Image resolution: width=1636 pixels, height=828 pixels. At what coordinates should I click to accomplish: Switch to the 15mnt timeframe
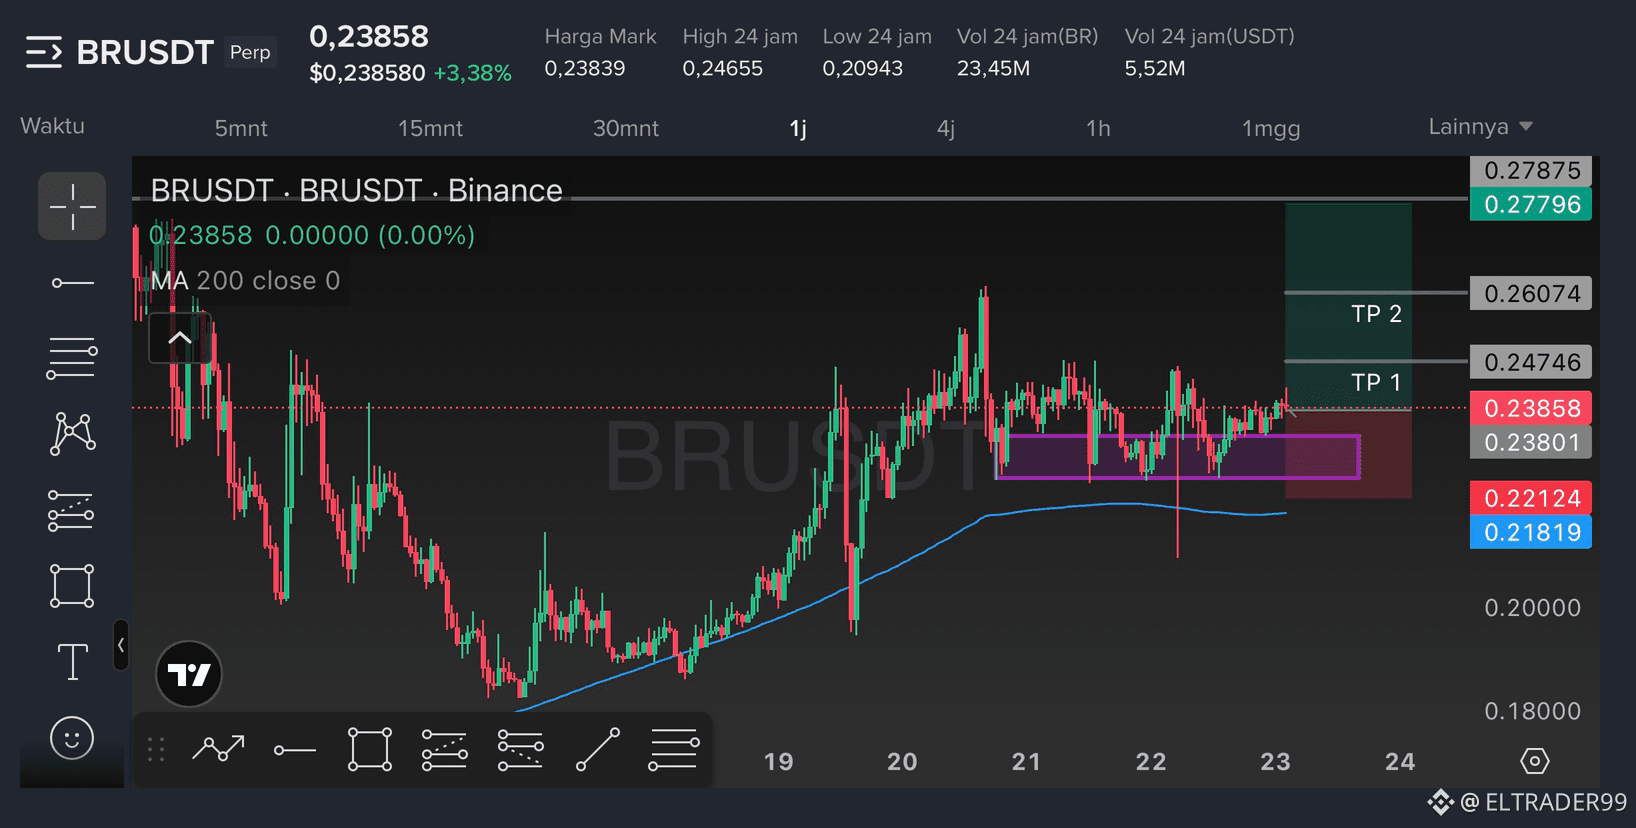[430, 128]
